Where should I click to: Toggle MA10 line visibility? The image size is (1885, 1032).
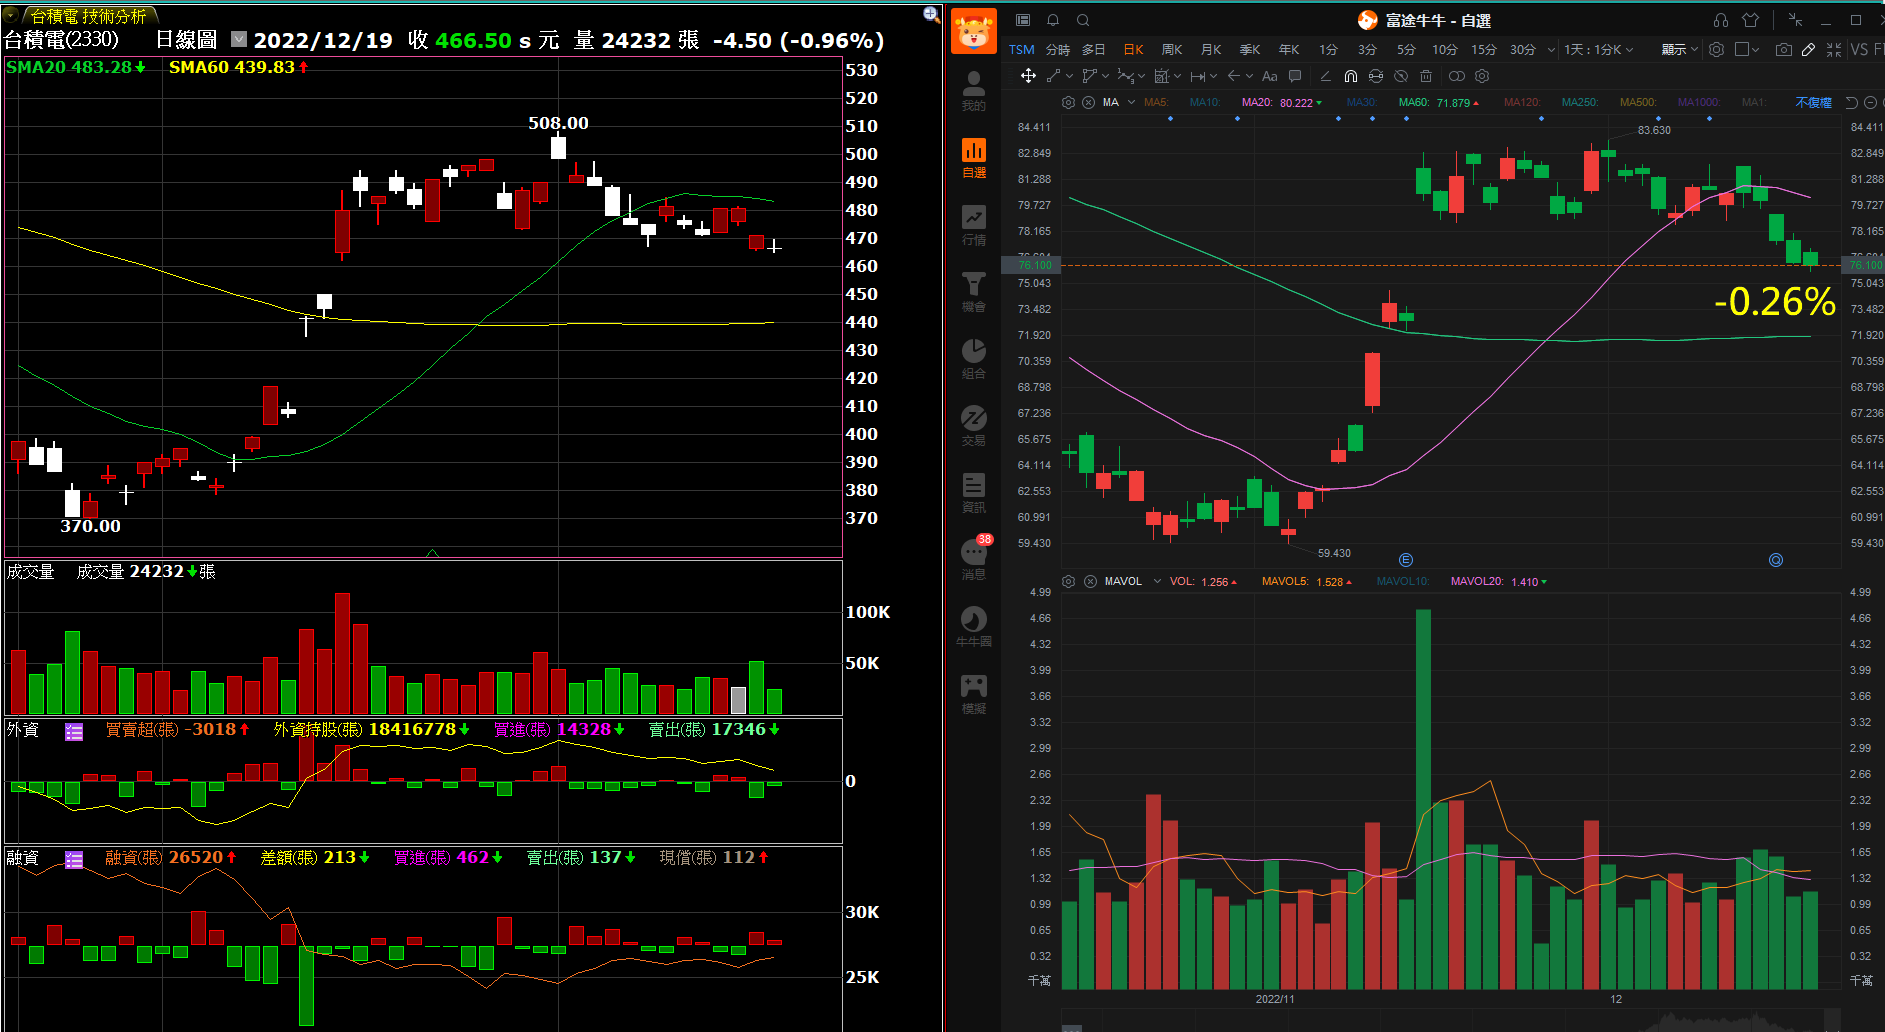pyautogui.click(x=1205, y=102)
